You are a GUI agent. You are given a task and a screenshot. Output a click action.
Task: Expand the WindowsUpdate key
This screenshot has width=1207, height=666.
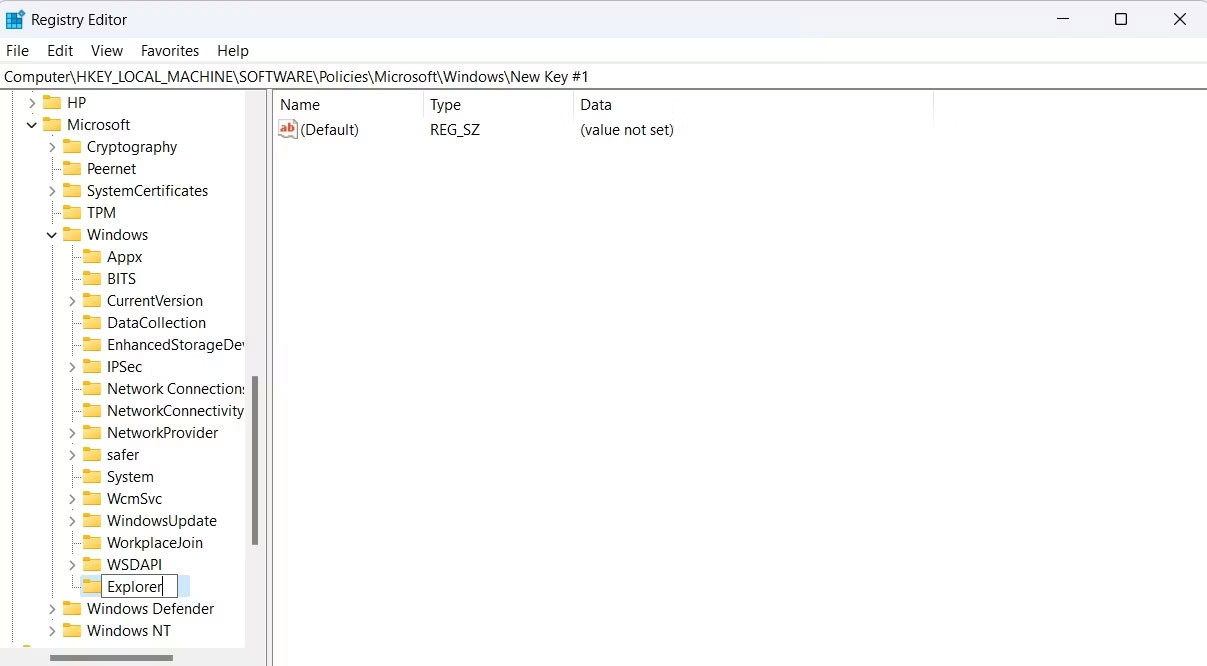71,520
